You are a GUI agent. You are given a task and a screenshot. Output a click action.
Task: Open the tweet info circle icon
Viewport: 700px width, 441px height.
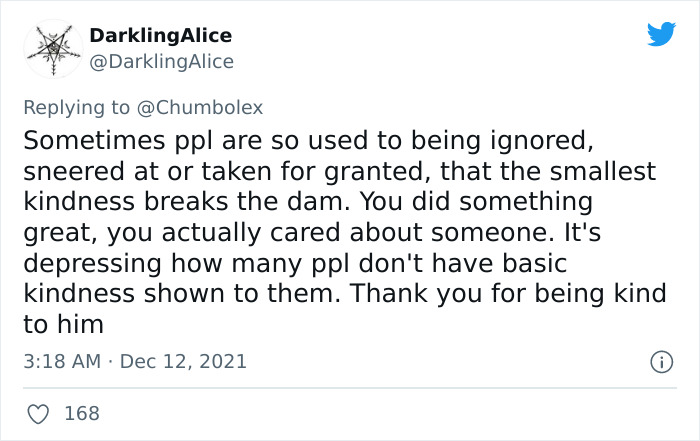coord(660,361)
